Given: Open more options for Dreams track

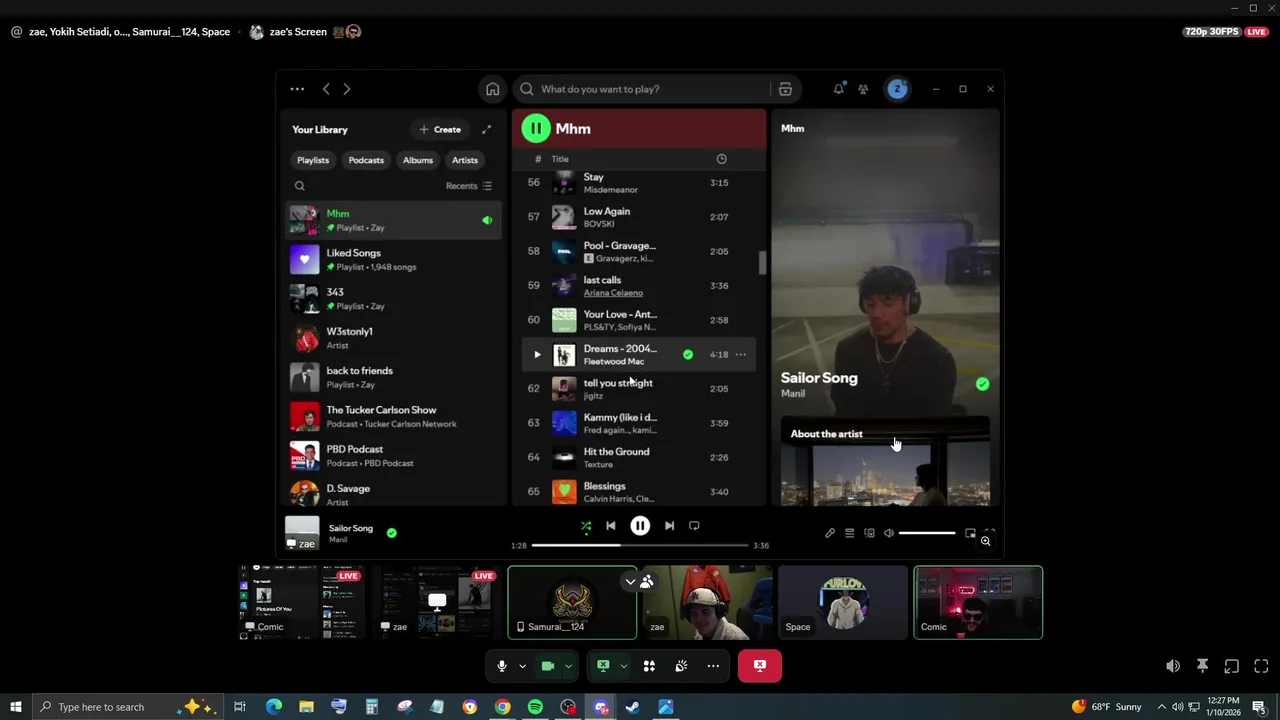Looking at the screenshot, I should pos(741,354).
